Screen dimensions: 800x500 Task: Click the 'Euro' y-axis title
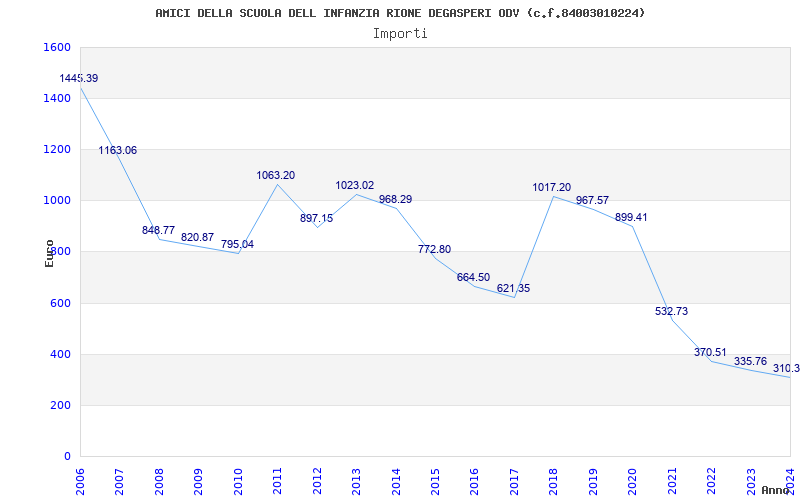pyautogui.click(x=49, y=253)
